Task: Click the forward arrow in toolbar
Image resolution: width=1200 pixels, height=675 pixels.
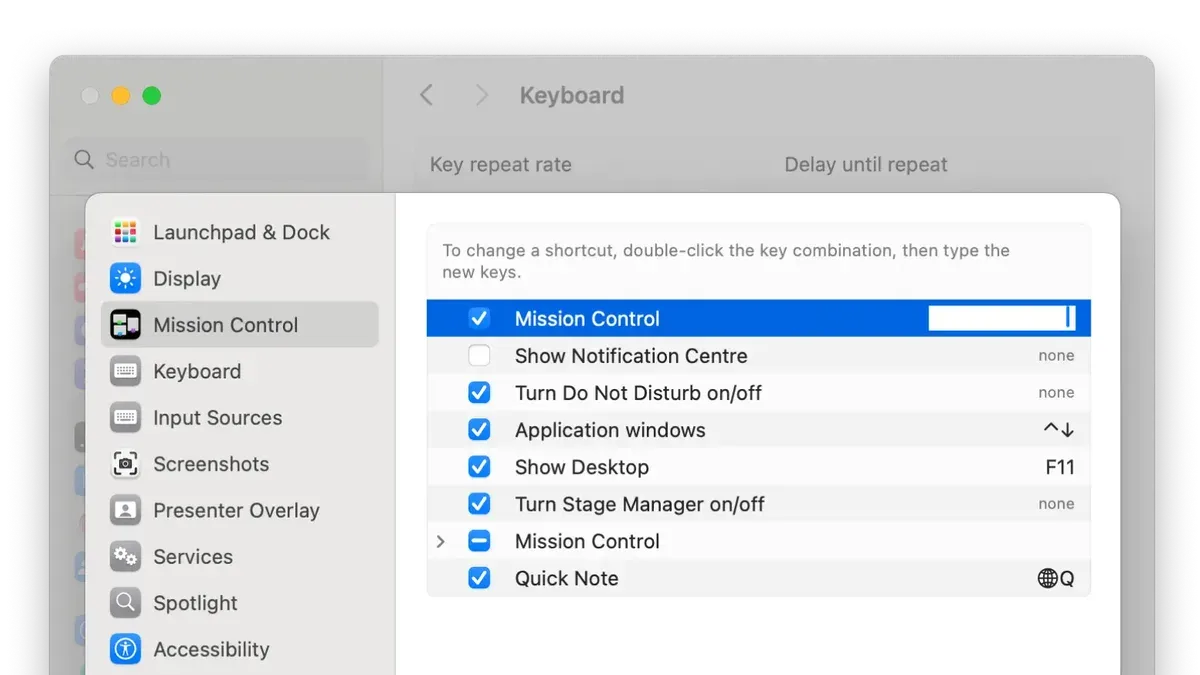Action: pyautogui.click(x=482, y=95)
